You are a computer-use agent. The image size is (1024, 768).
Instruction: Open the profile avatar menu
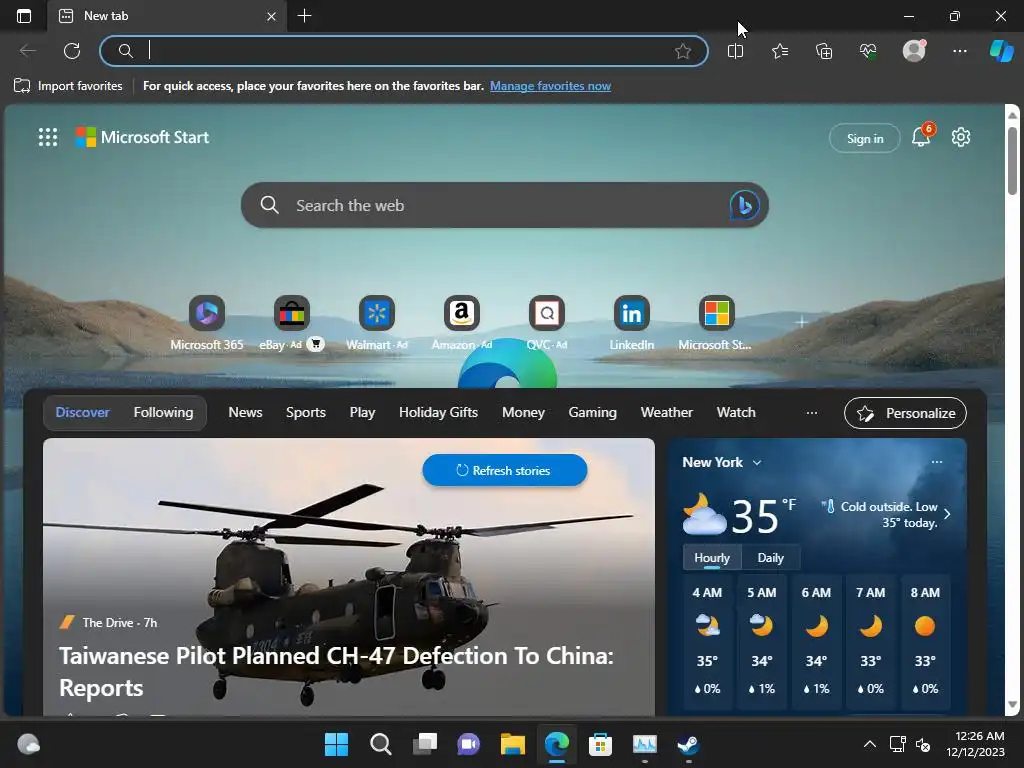(914, 50)
